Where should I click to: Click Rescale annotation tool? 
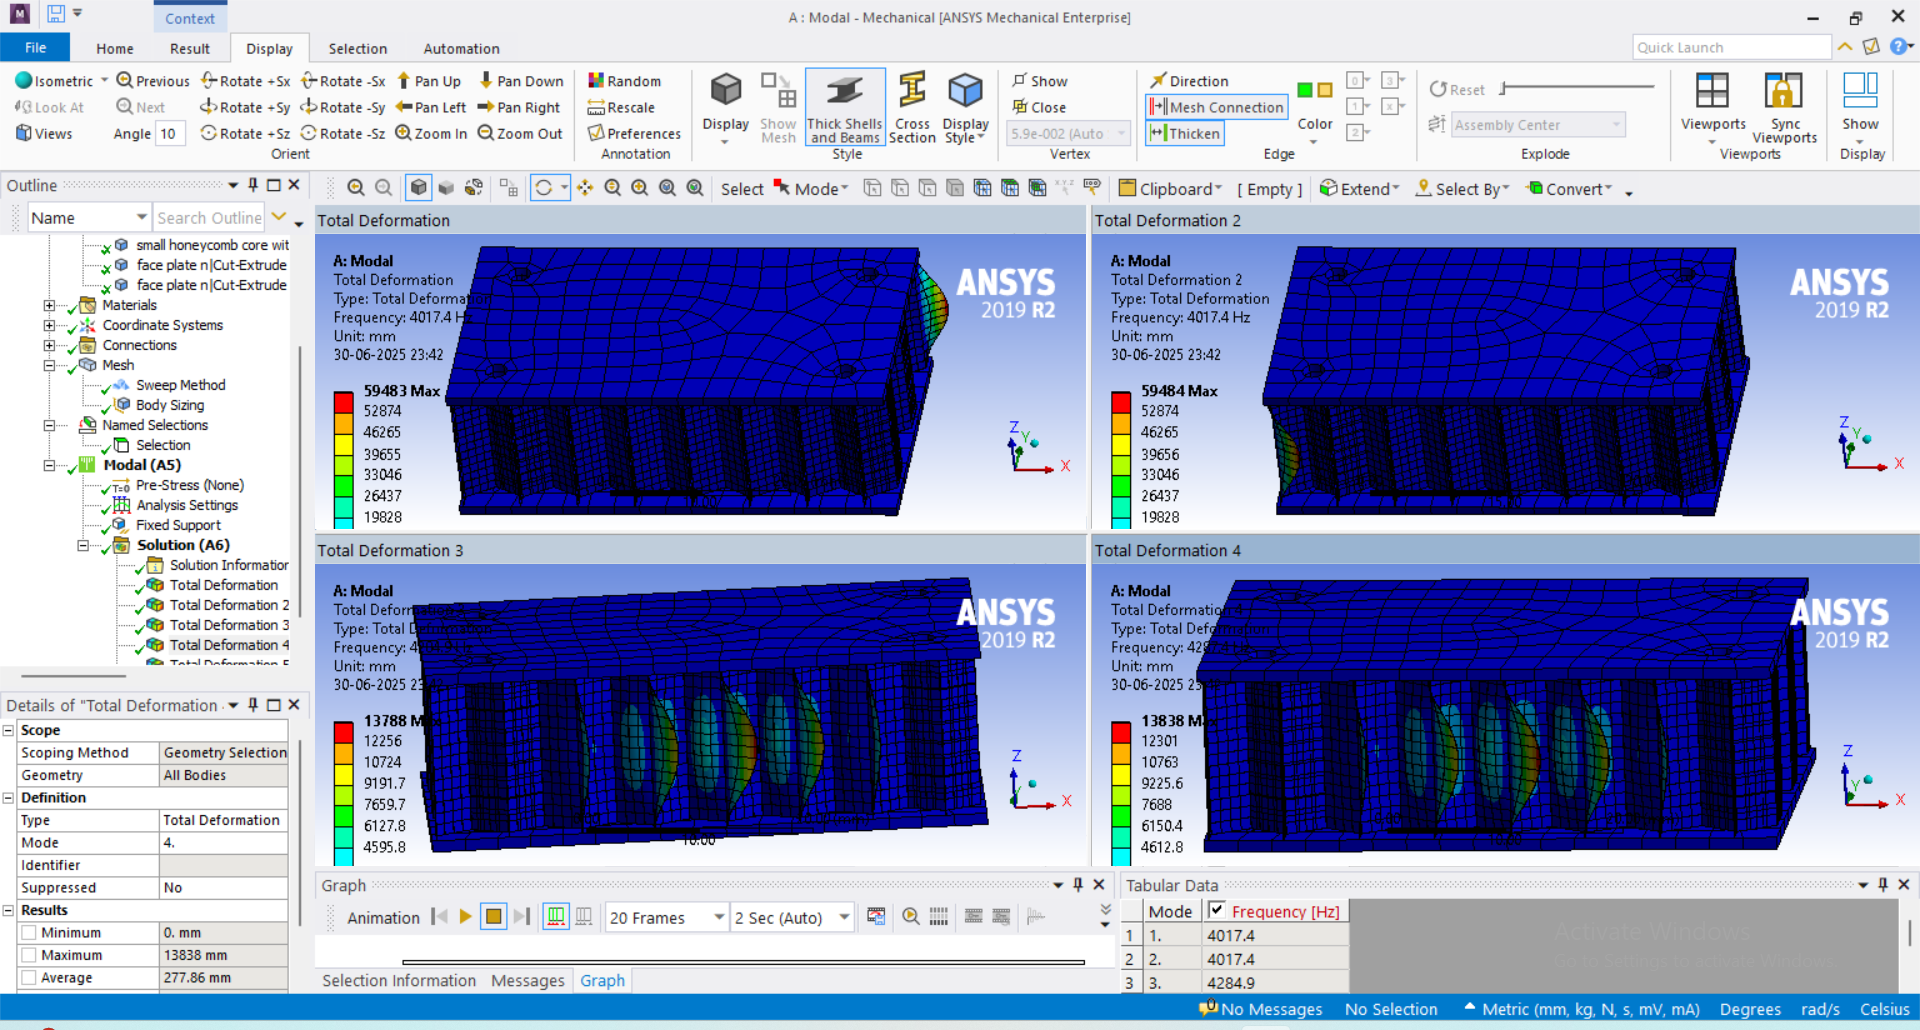(621, 107)
